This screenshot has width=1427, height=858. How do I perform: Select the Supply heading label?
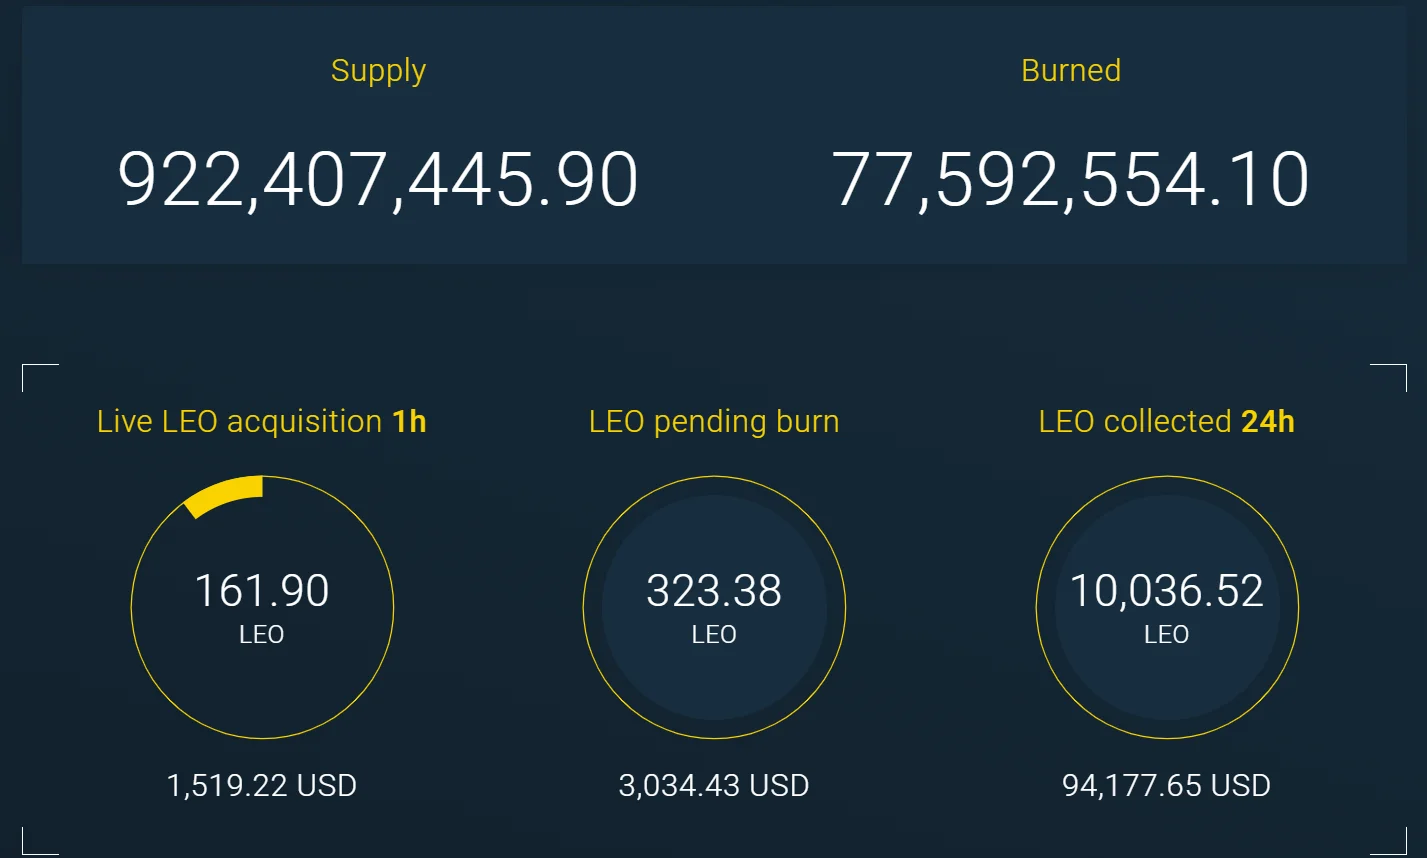click(378, 71)
